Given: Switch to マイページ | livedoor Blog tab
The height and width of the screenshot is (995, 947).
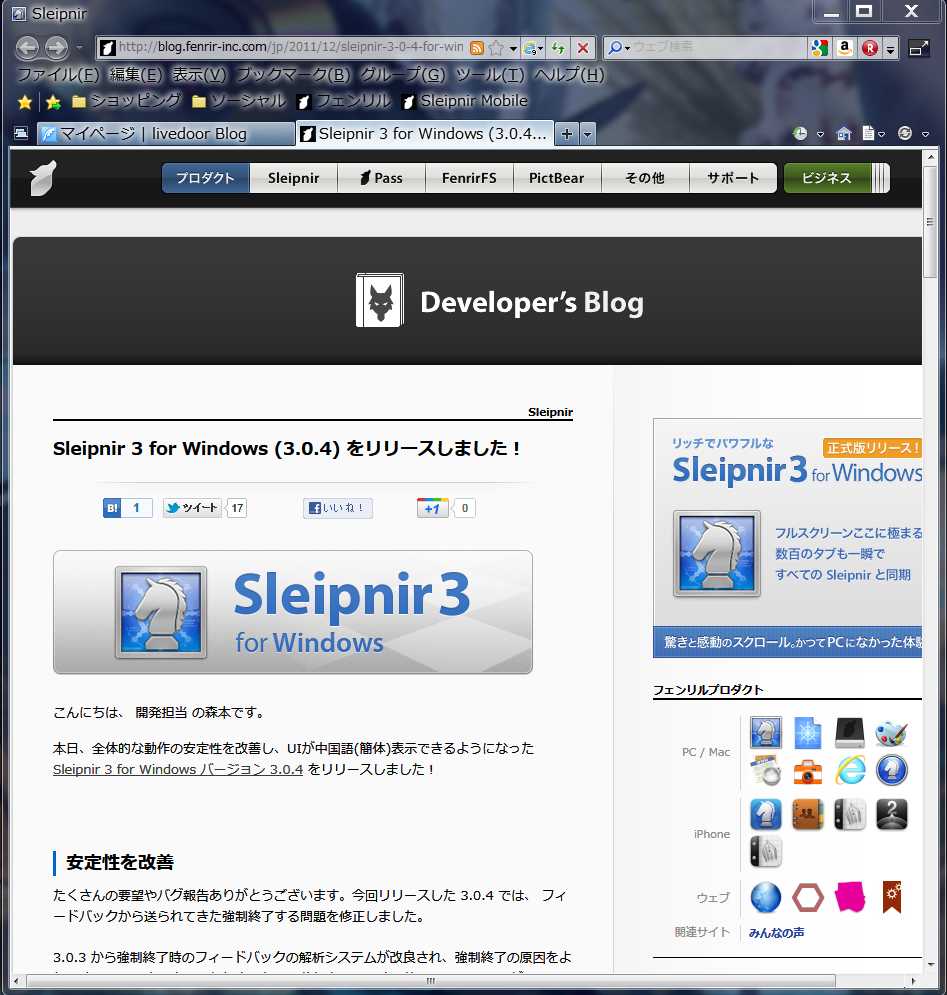Looking at the screenshot, I should click(x=166, y=134).
